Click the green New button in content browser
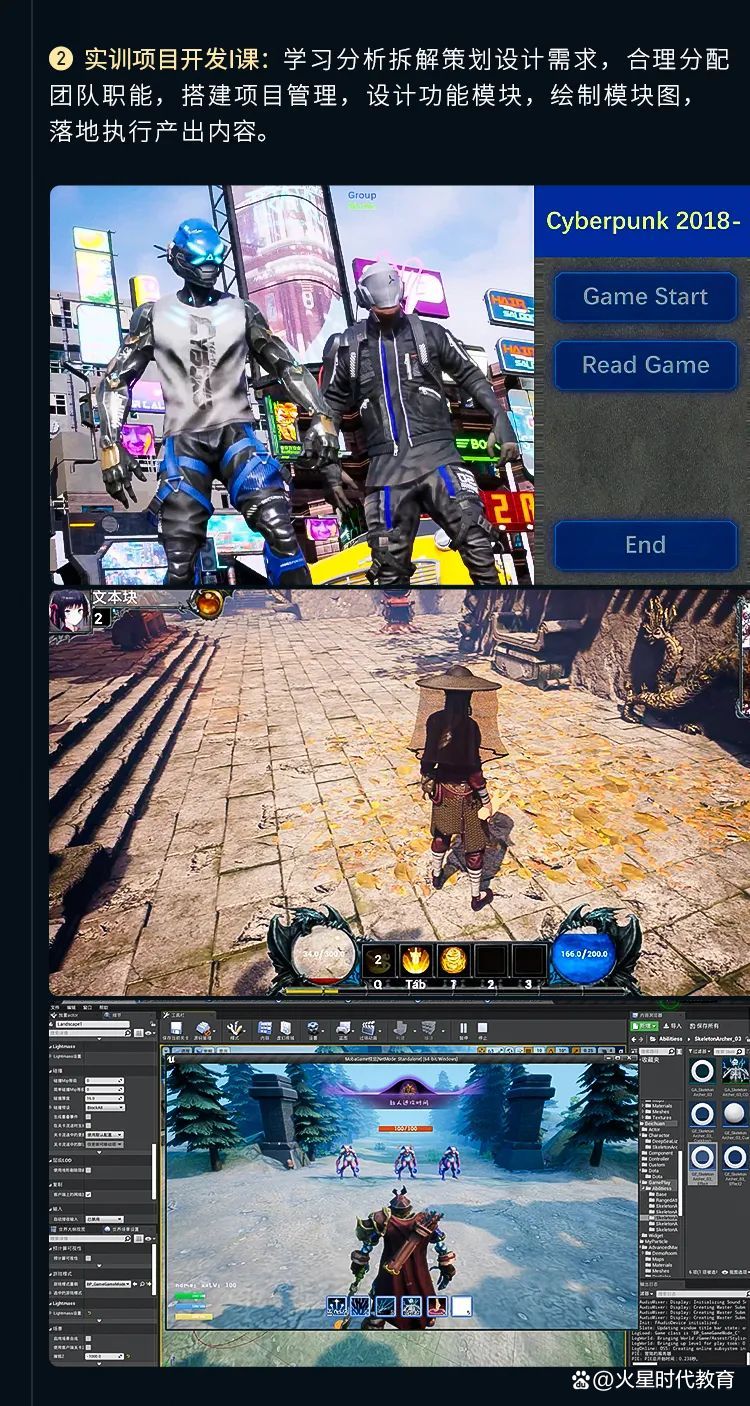The width and height of the screenshot is (750, 1406). click(644, 1025)
